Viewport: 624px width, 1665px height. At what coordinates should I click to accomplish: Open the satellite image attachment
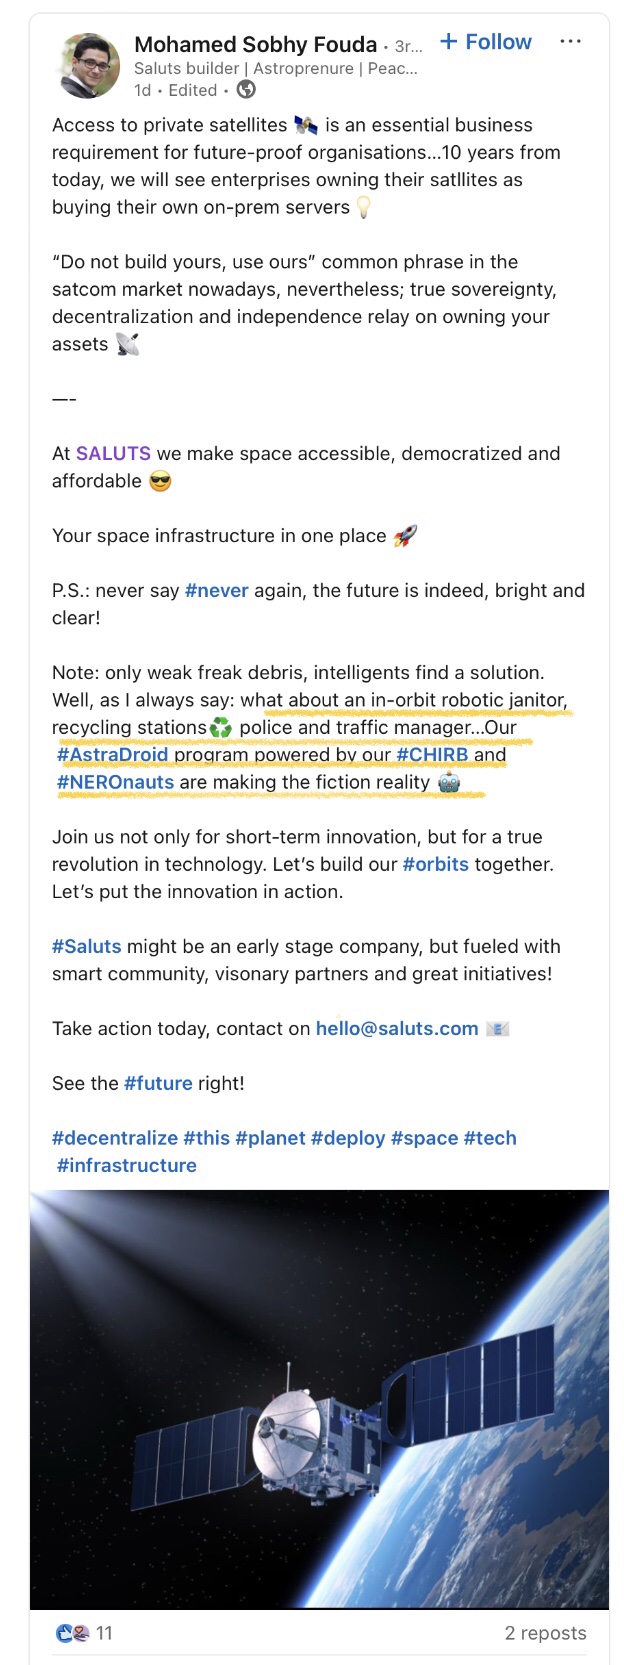tap(319, 1398)
